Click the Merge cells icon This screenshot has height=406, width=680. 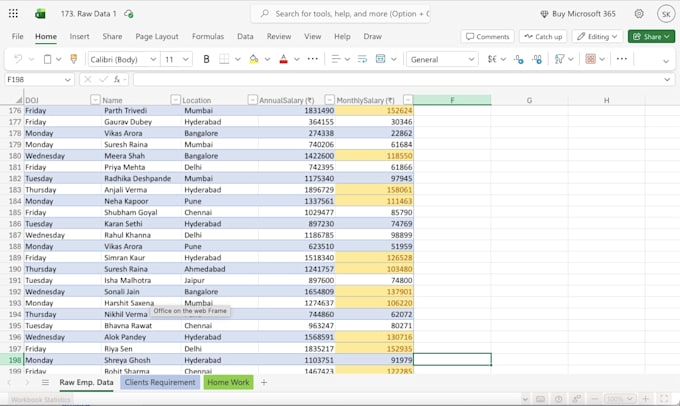point(380,59)
